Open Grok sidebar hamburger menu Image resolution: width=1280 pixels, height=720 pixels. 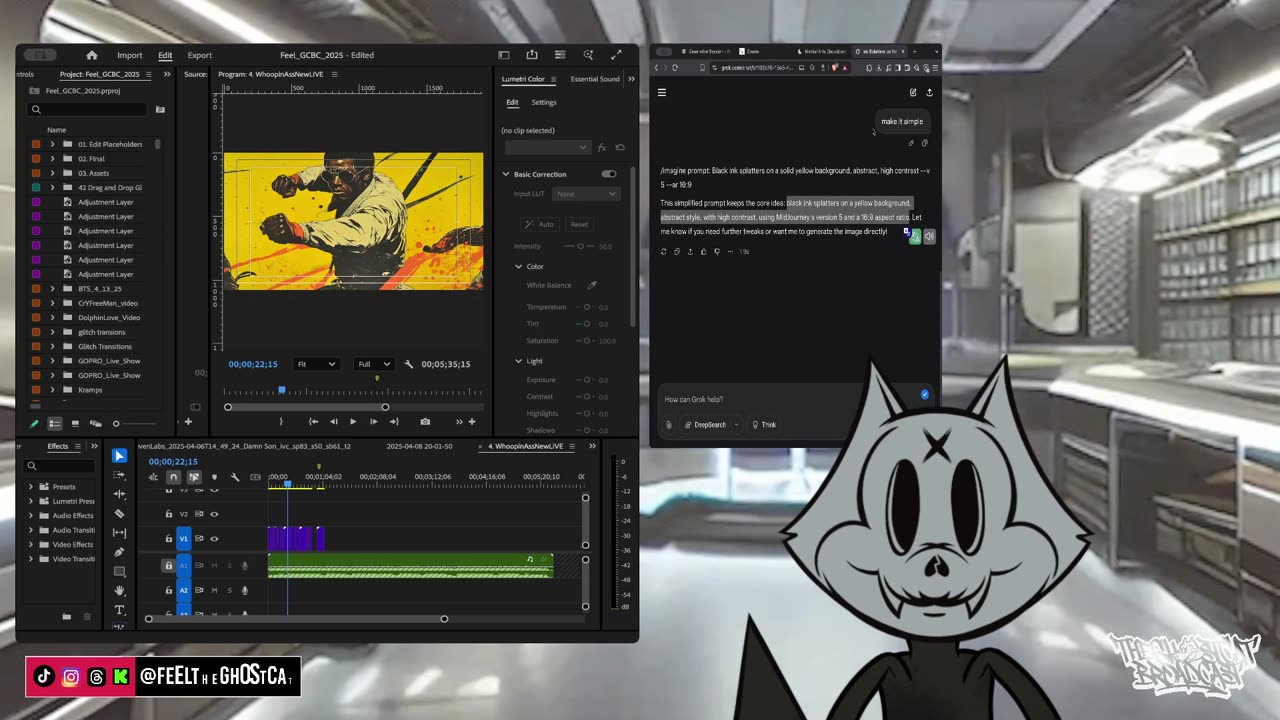pos(661,92)
